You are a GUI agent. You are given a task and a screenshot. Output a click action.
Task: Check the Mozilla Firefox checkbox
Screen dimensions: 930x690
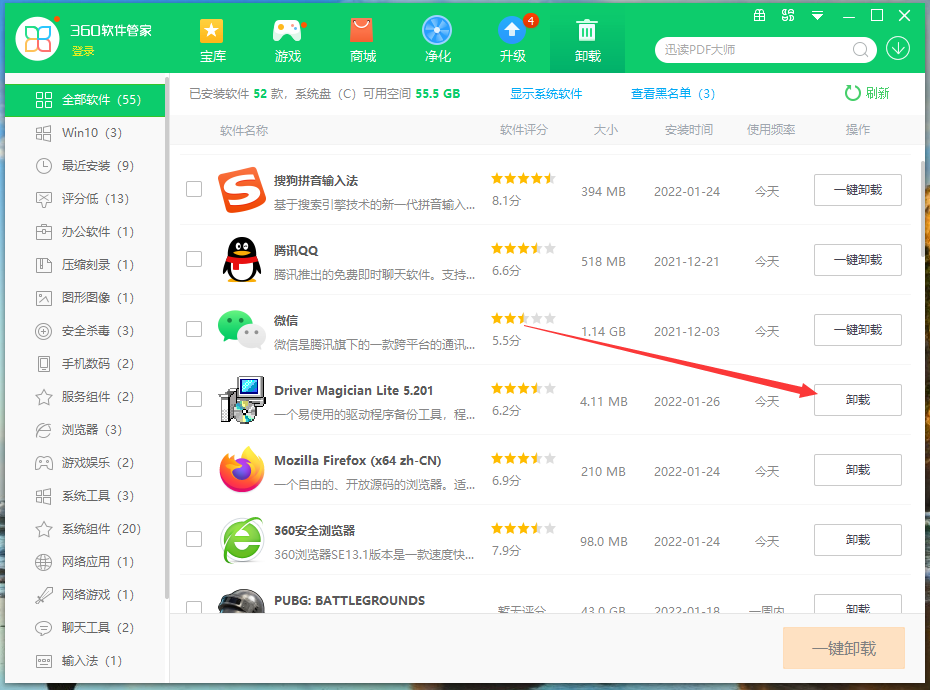pos(194,469)
